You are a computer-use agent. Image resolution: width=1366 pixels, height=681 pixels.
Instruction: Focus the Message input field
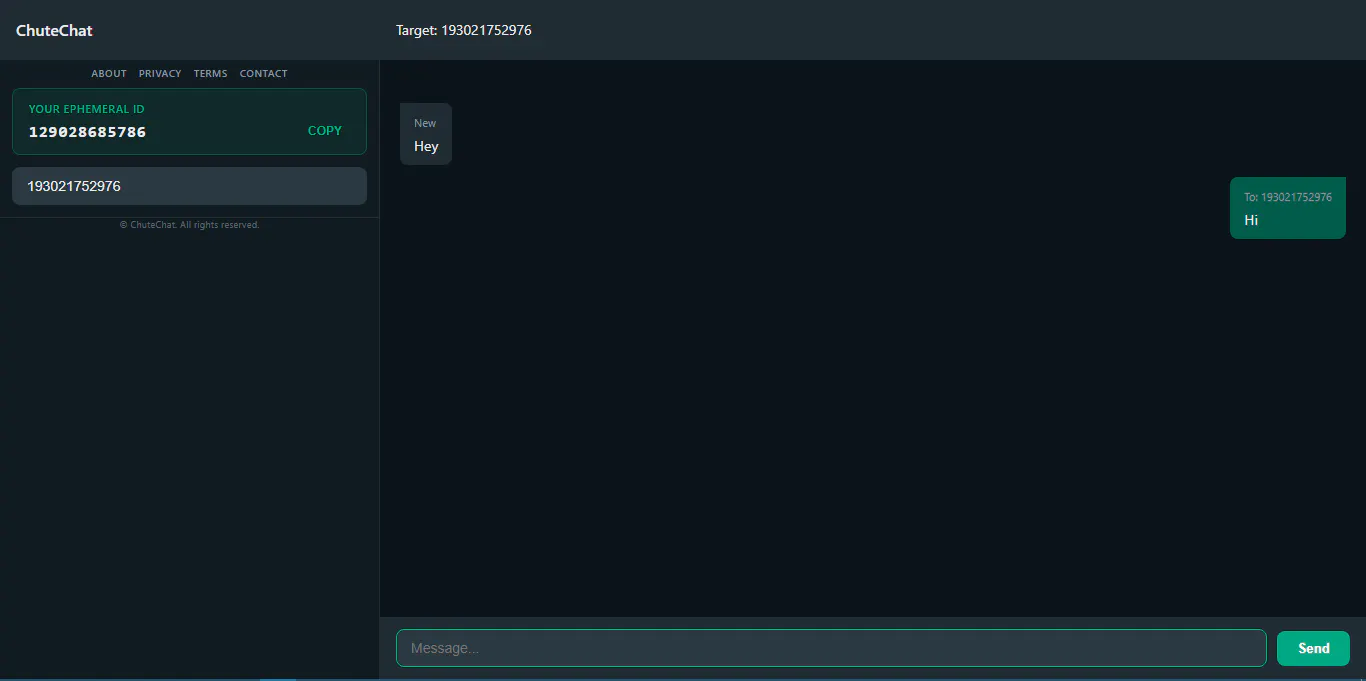tap(831, 648)
